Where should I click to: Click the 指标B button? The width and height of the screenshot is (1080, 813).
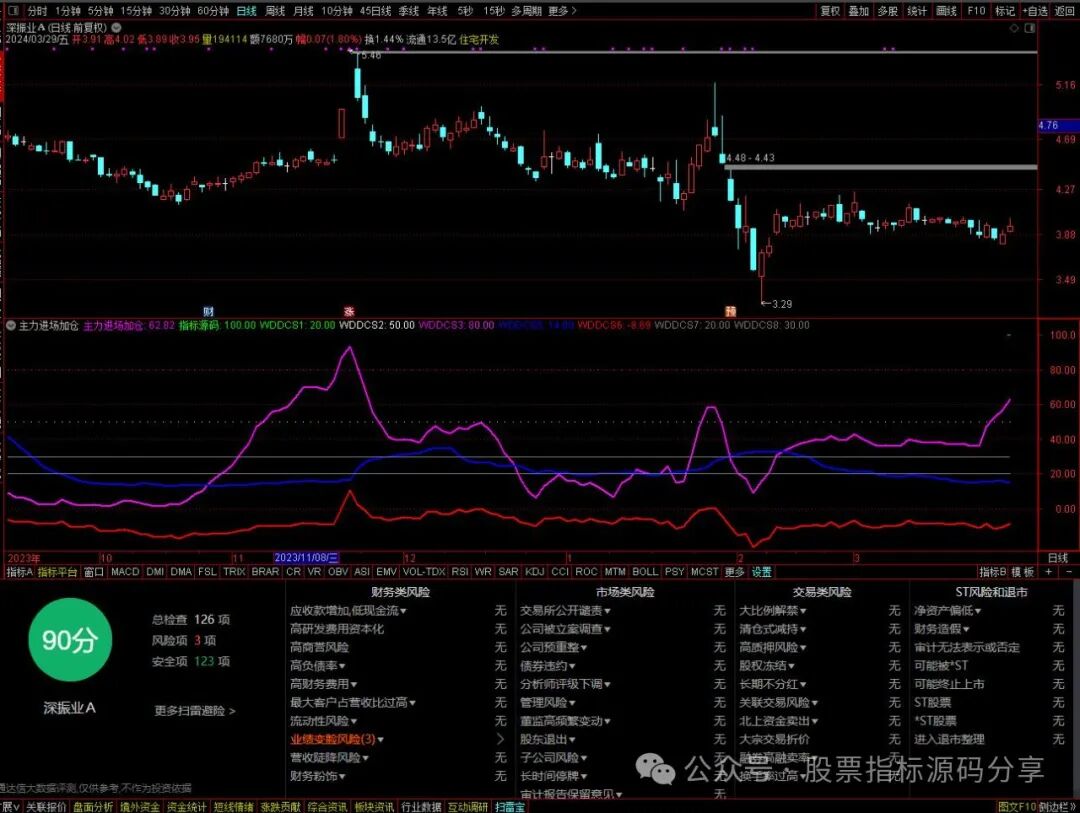(993, 572)
